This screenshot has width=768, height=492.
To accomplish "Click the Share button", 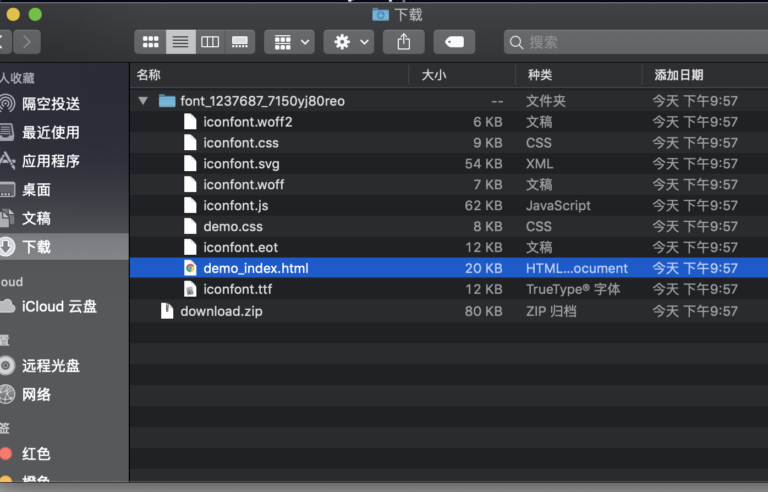I will [404, 42].
